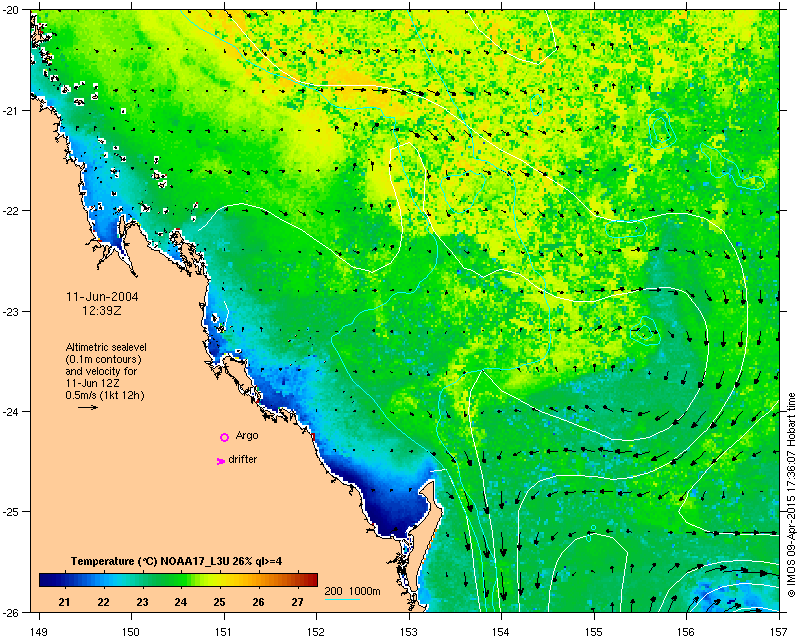Screen dimensions: 800x640
Task: Click the "drifter" legend label
Action: 242,459
